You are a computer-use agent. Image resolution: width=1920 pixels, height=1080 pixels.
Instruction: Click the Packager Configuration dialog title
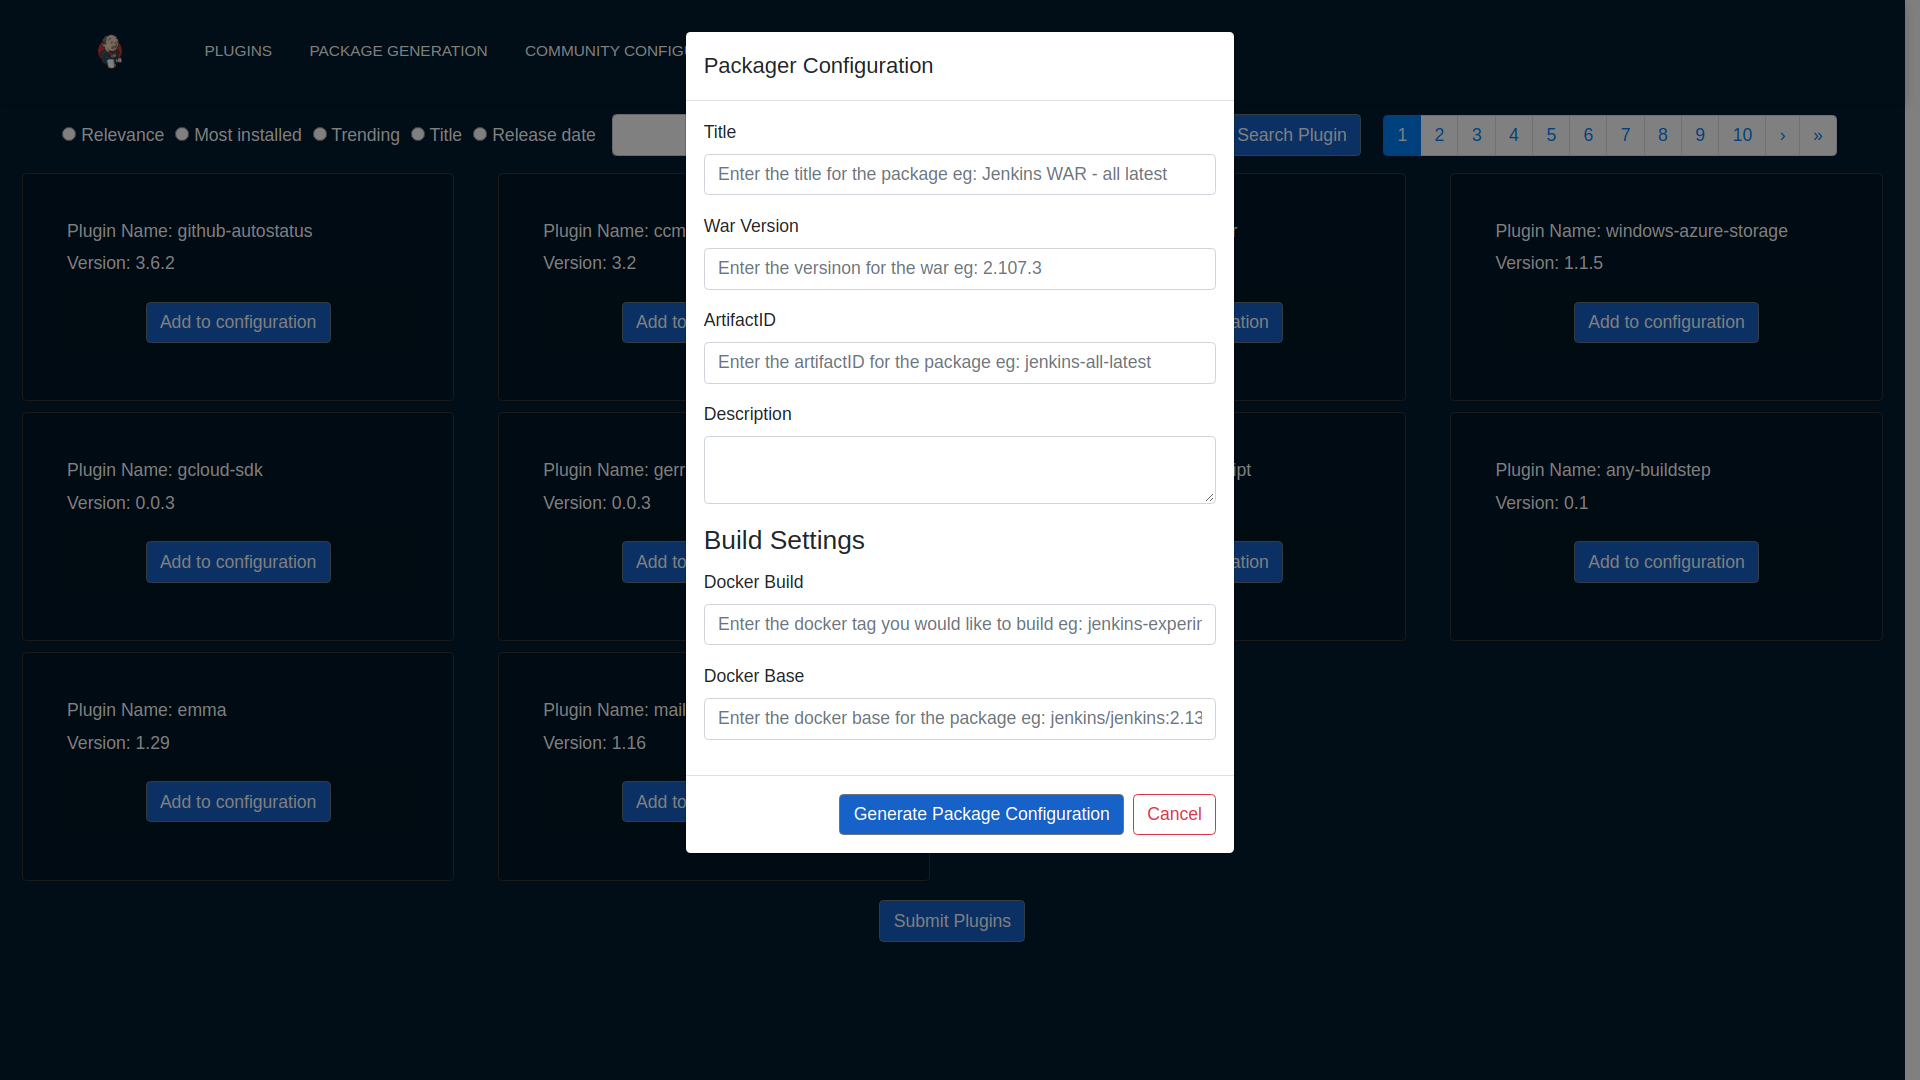point(818,66)
